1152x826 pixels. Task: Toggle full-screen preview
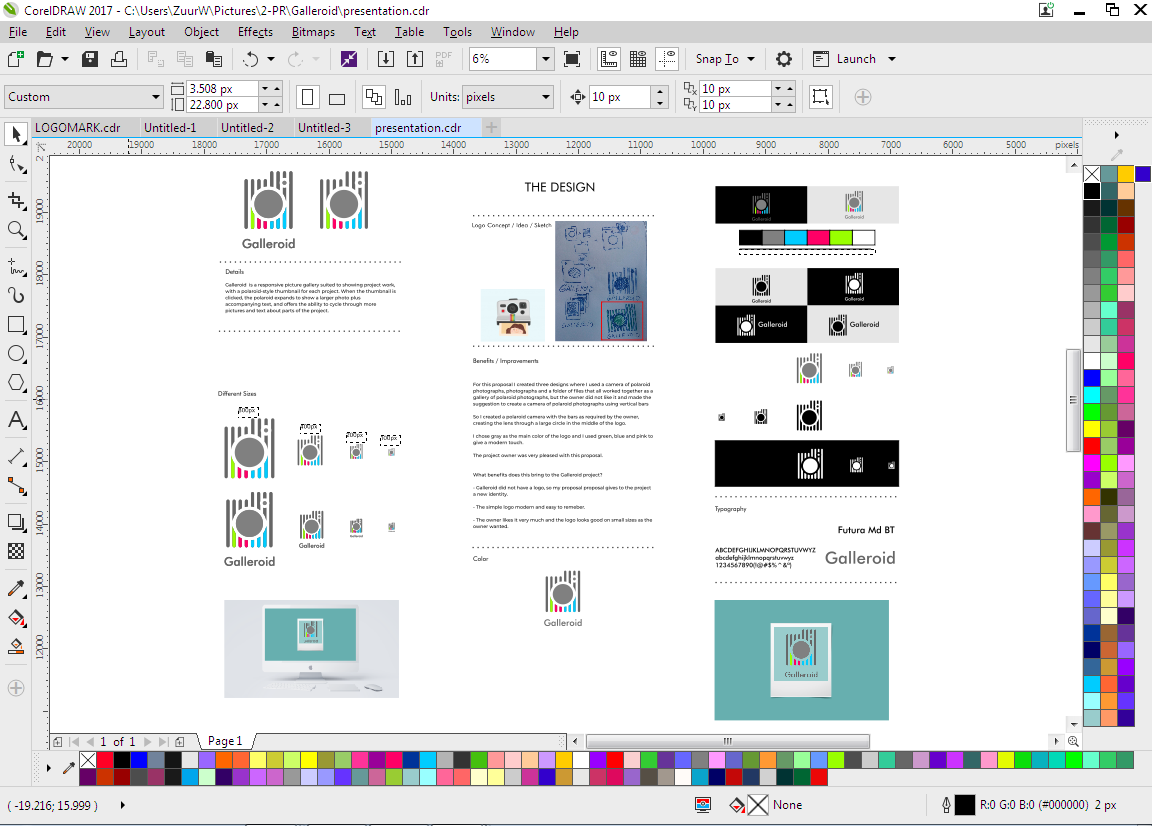(572, 59)
